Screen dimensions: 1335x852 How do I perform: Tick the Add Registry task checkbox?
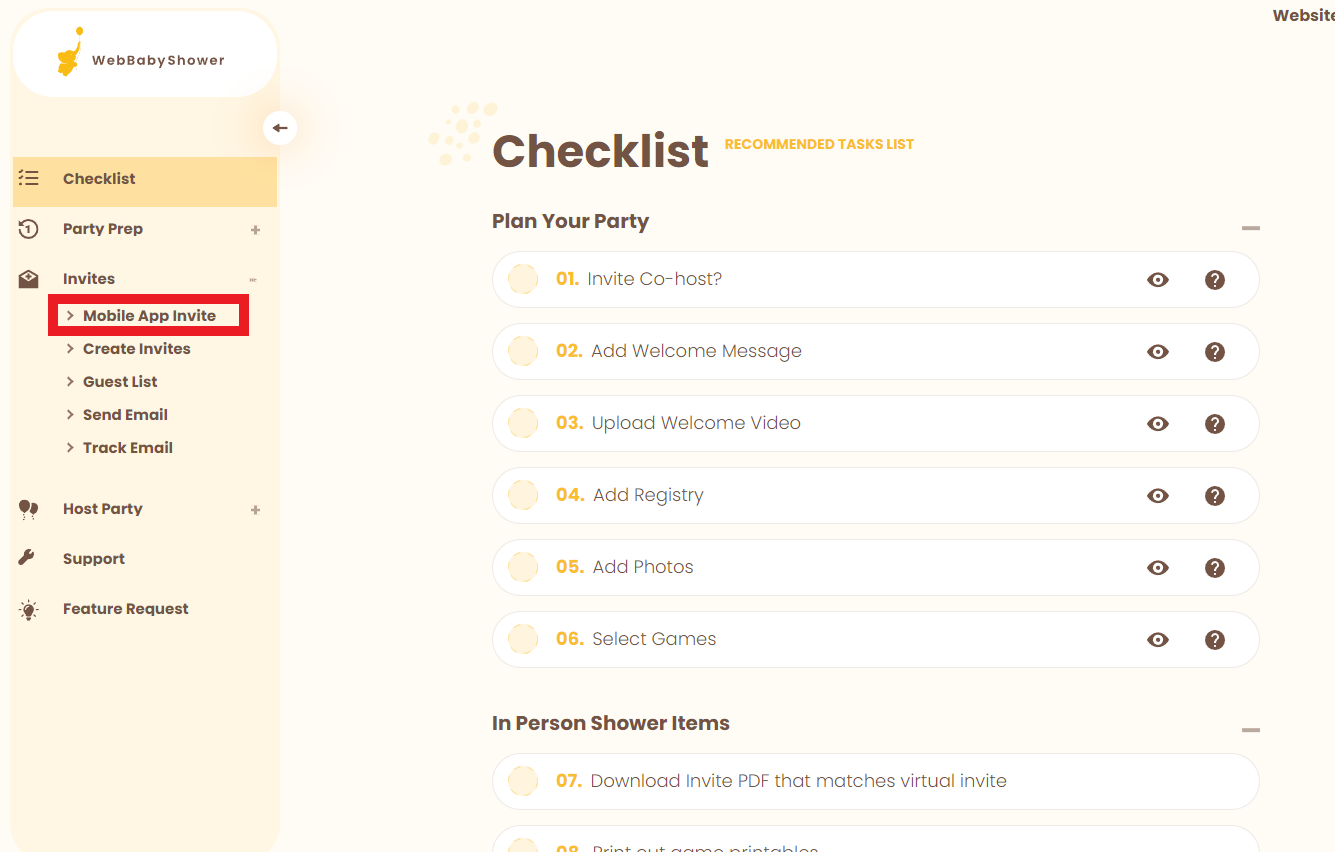(x=523, y=495)
